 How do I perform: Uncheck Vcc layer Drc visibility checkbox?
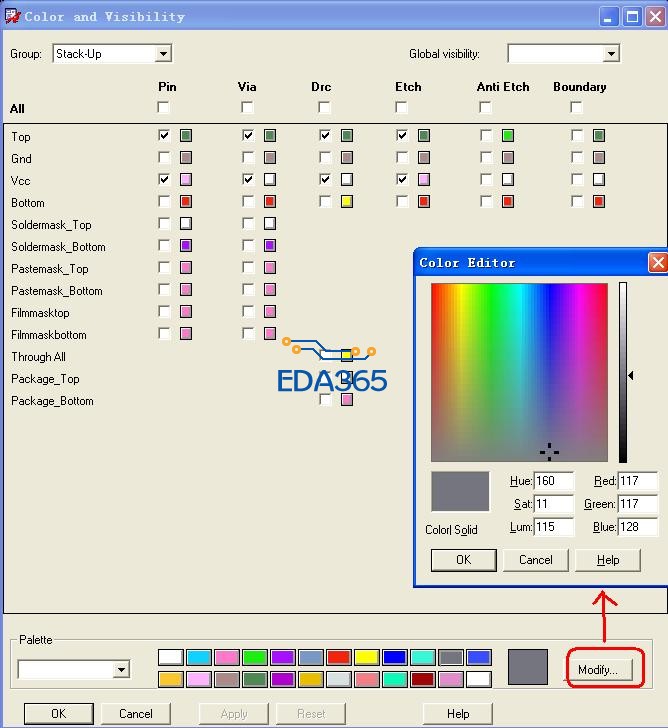coord(325,180)
